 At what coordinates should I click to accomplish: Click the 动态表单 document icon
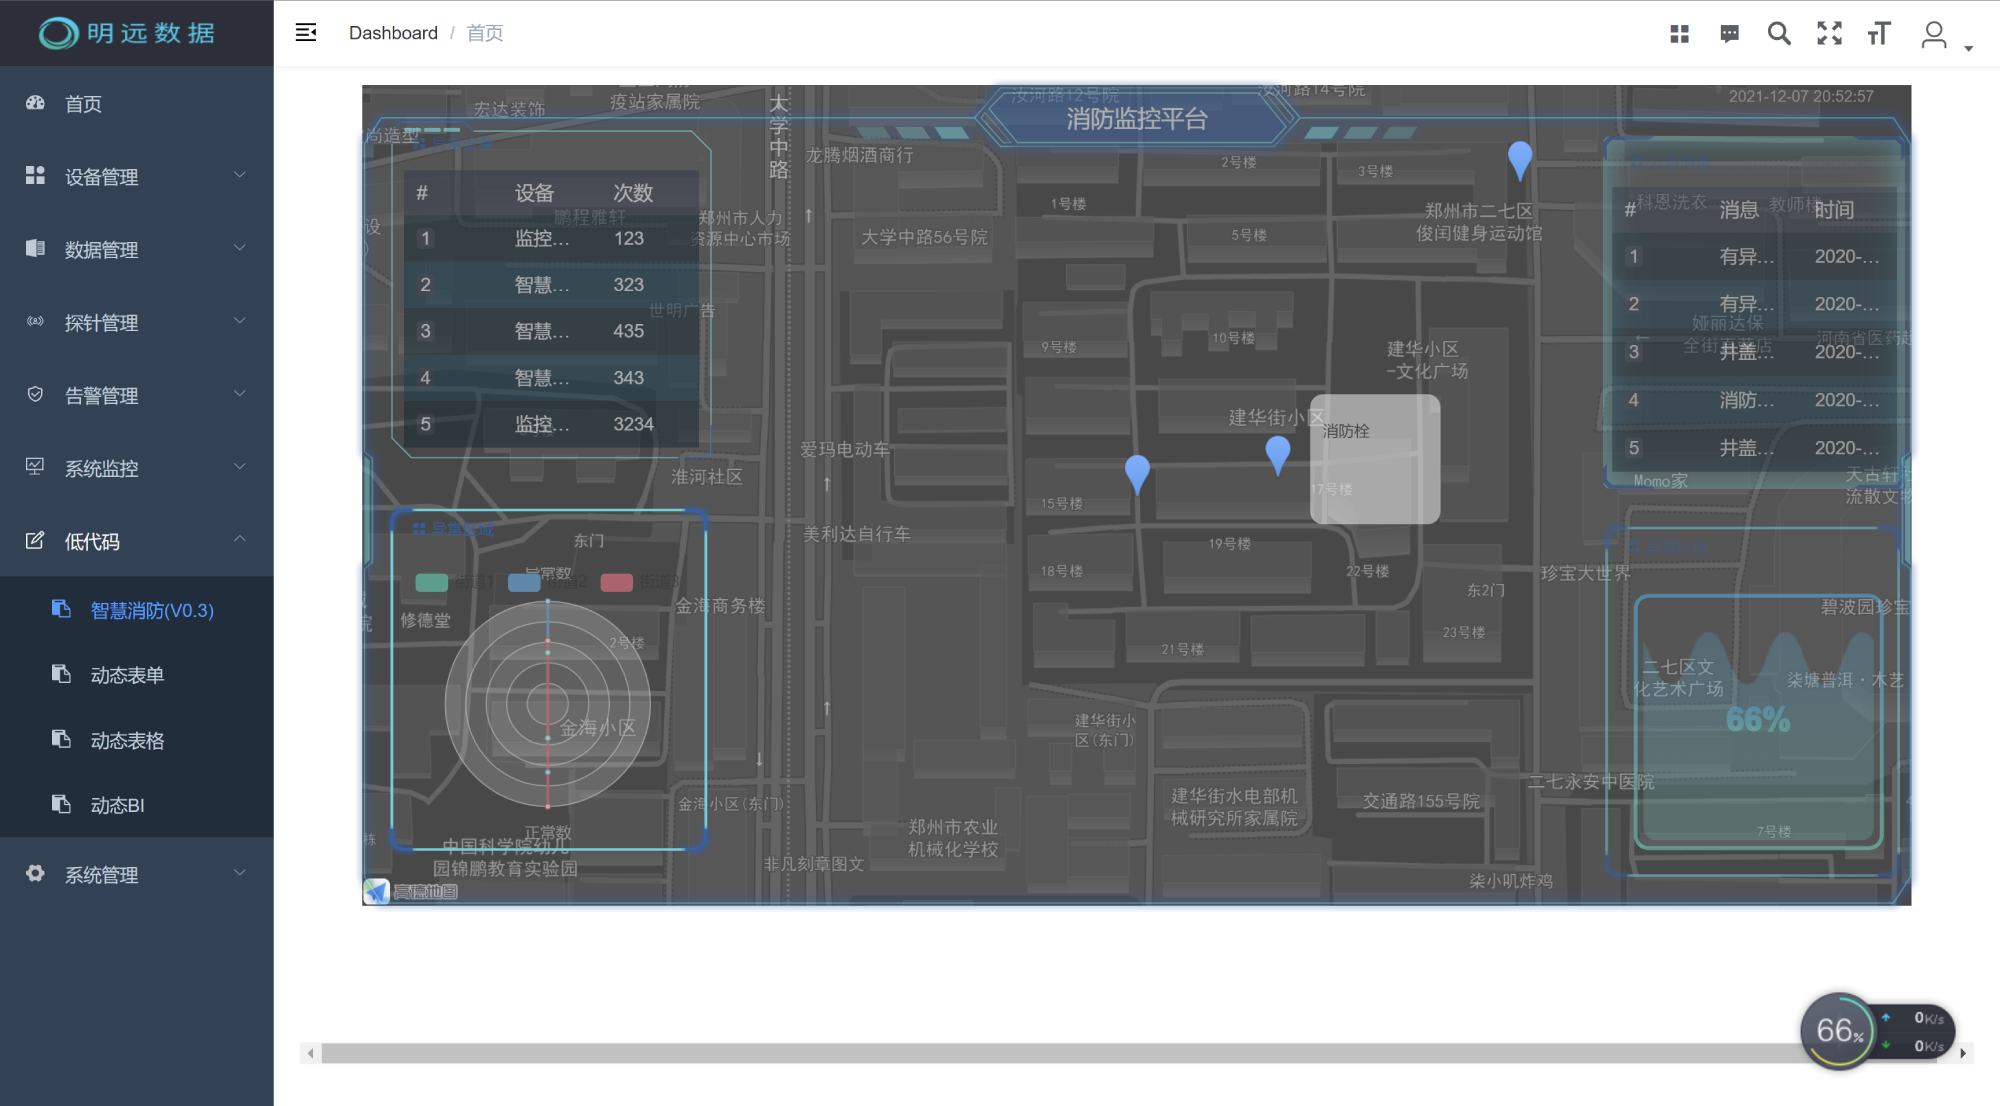(61, 675)
